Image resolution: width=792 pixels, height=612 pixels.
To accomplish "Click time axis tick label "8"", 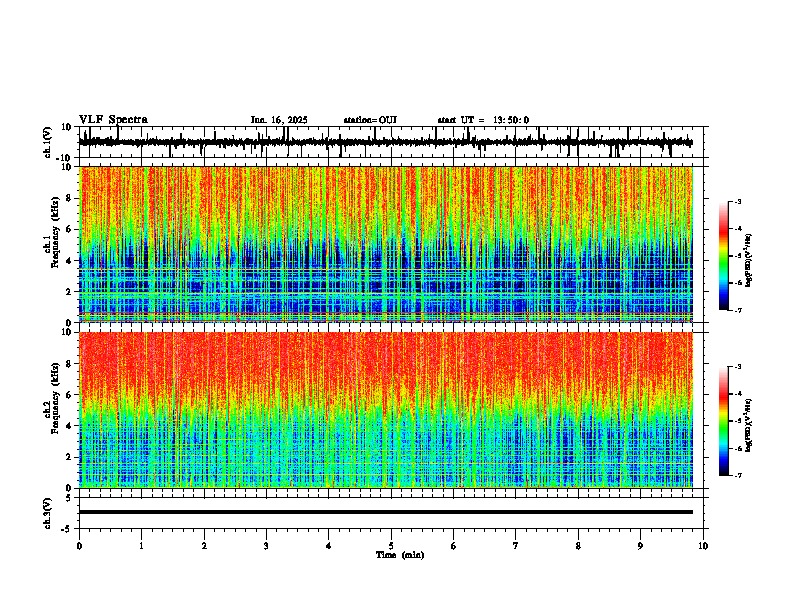I will [578, 546].
